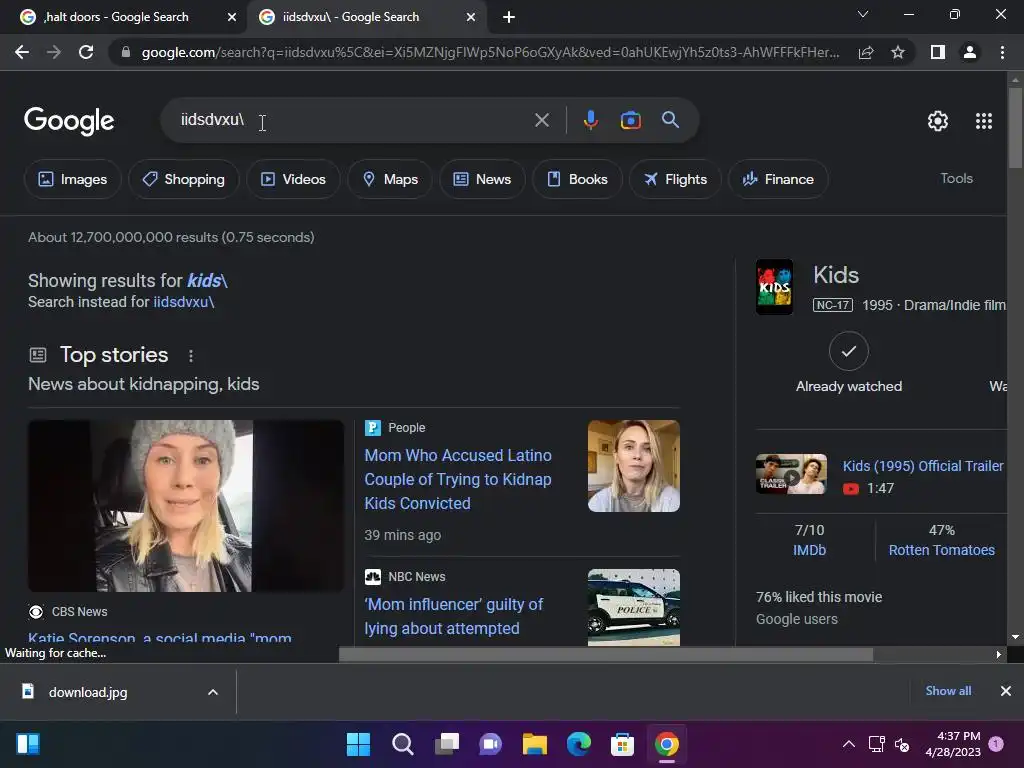Open Microsoft Store from taskbar
The image size is (1024, 768).
point(622,744)
